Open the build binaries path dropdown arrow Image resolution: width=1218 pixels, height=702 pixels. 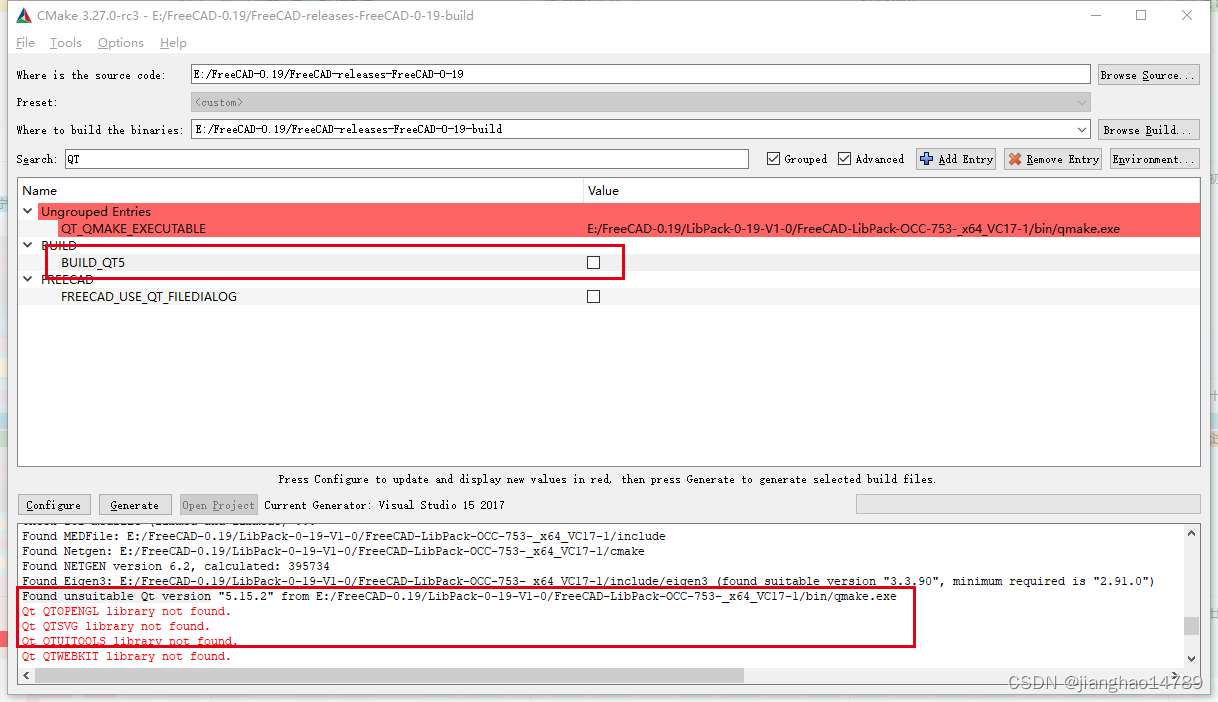[1082, 130]
